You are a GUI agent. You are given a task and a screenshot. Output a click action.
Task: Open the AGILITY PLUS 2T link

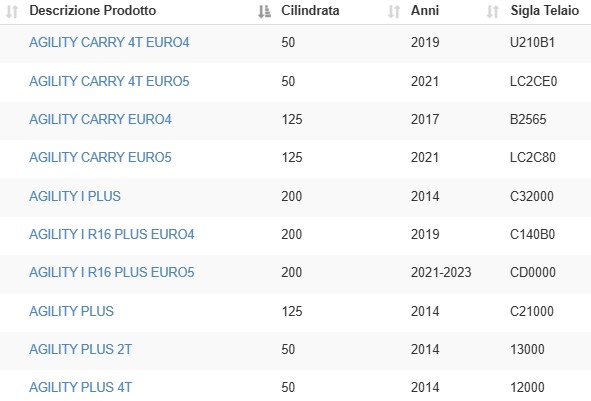80,349
